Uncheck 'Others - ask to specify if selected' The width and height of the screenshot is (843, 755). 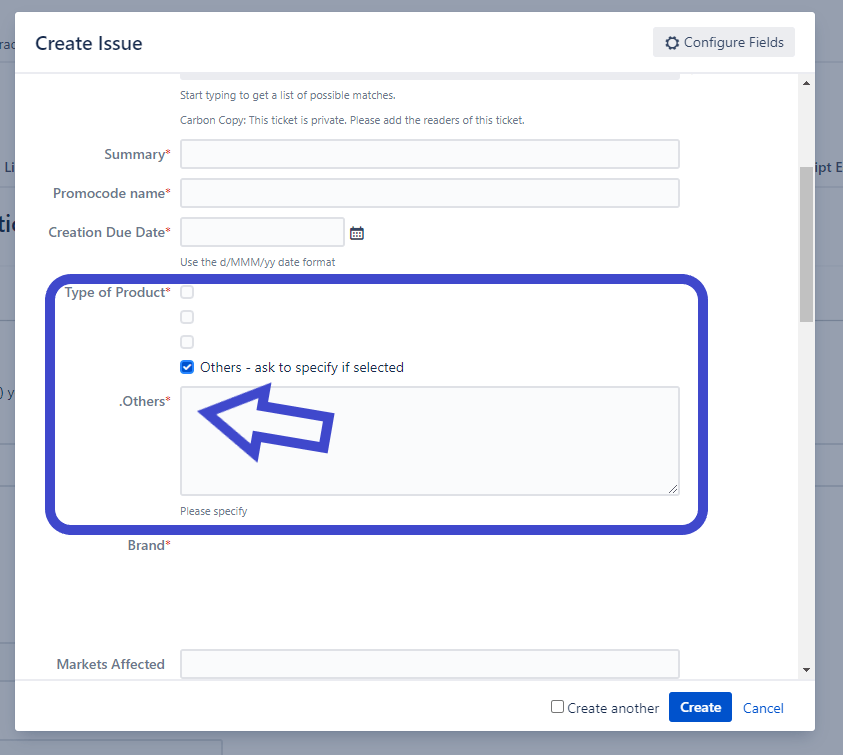tap(187, 367)
